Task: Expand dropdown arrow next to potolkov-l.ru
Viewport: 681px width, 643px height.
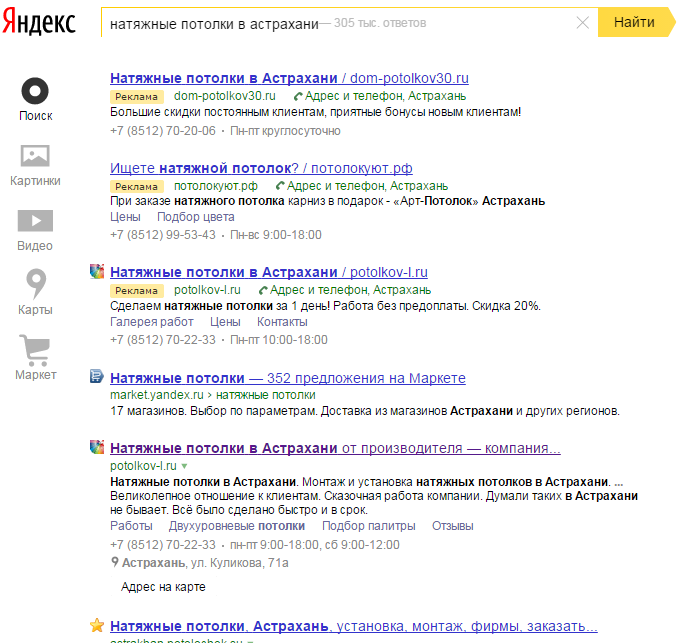Action: [184, 466]
